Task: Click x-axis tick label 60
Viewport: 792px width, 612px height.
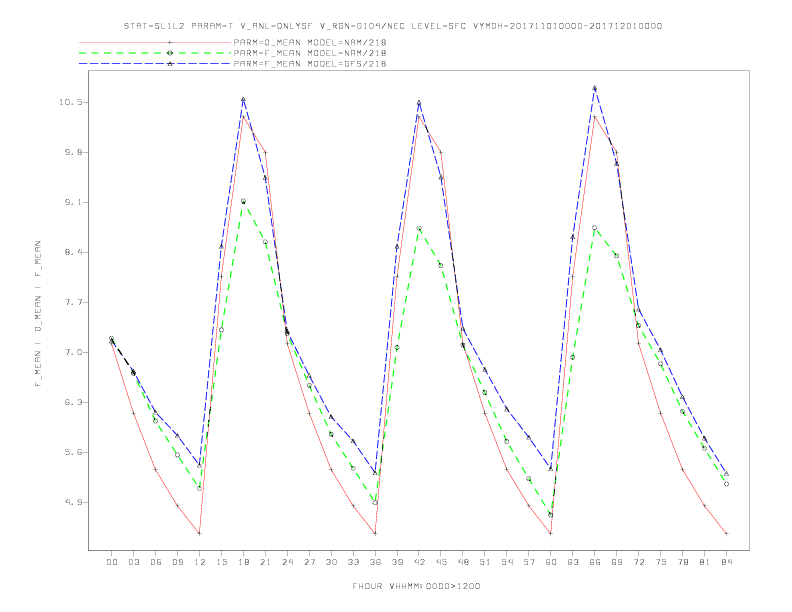Action: 551,562
